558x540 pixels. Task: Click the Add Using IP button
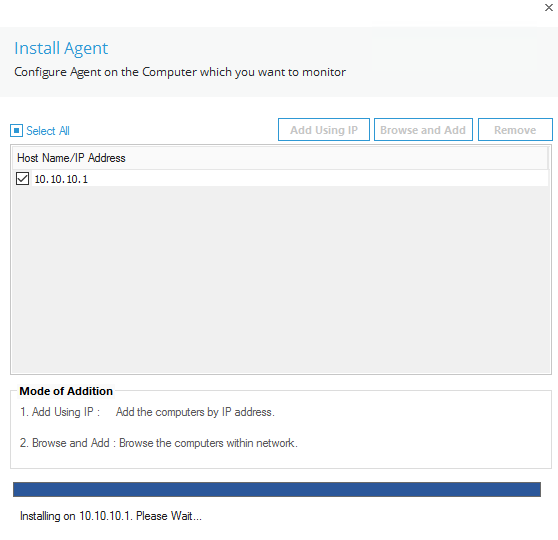(324, 130)
